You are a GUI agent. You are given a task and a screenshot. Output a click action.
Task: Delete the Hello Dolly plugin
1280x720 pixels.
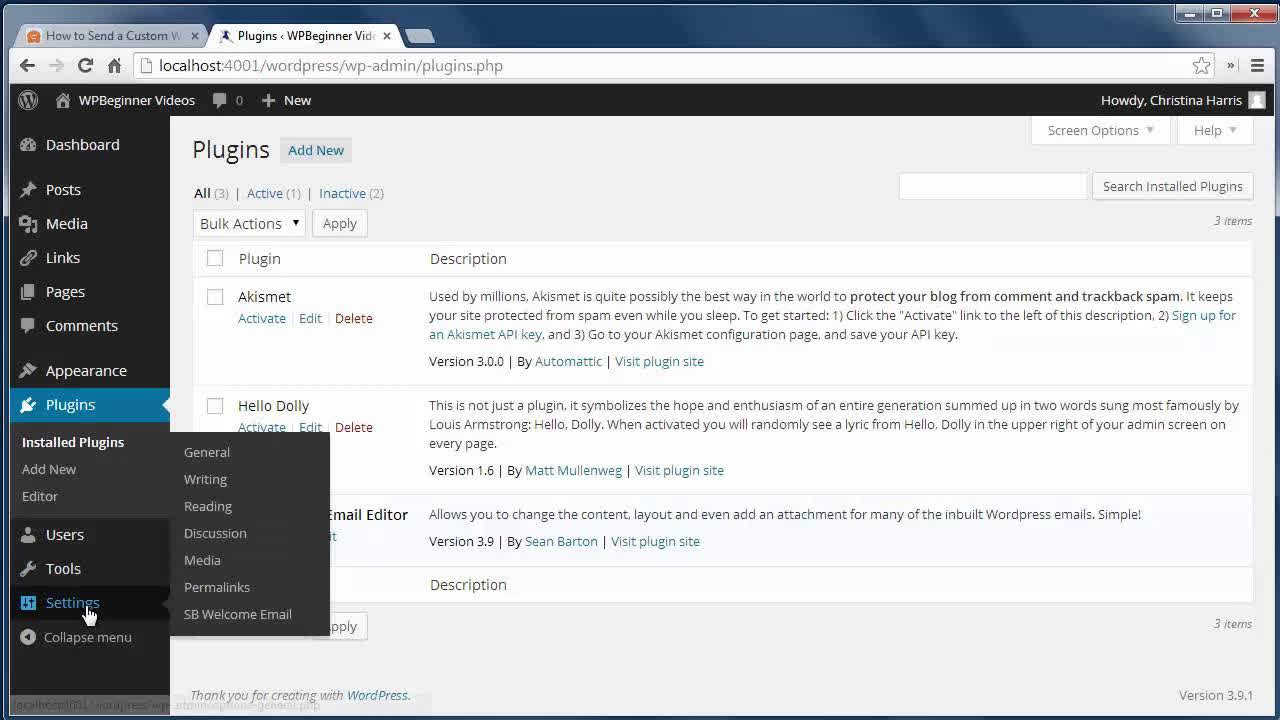[353, 427]
